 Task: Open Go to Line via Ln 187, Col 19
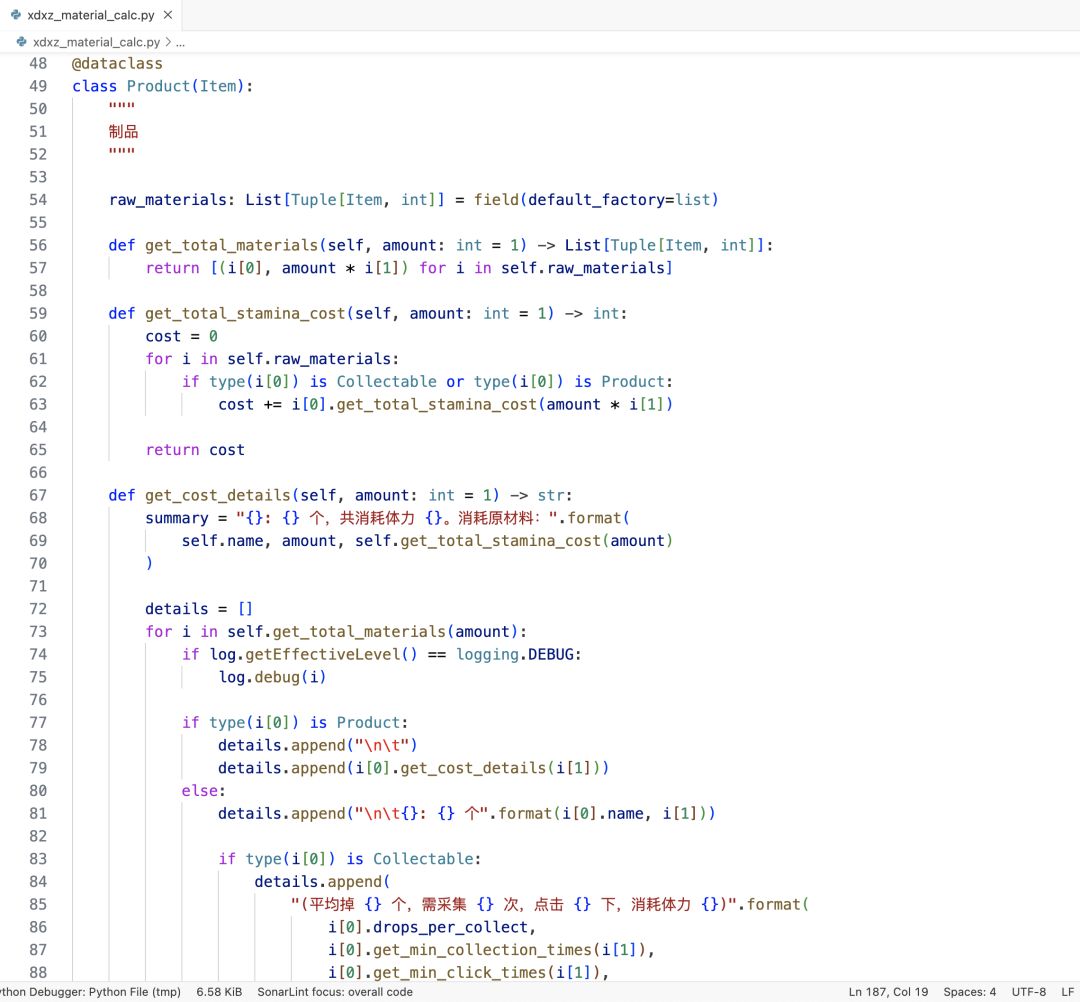click(887, 992)
